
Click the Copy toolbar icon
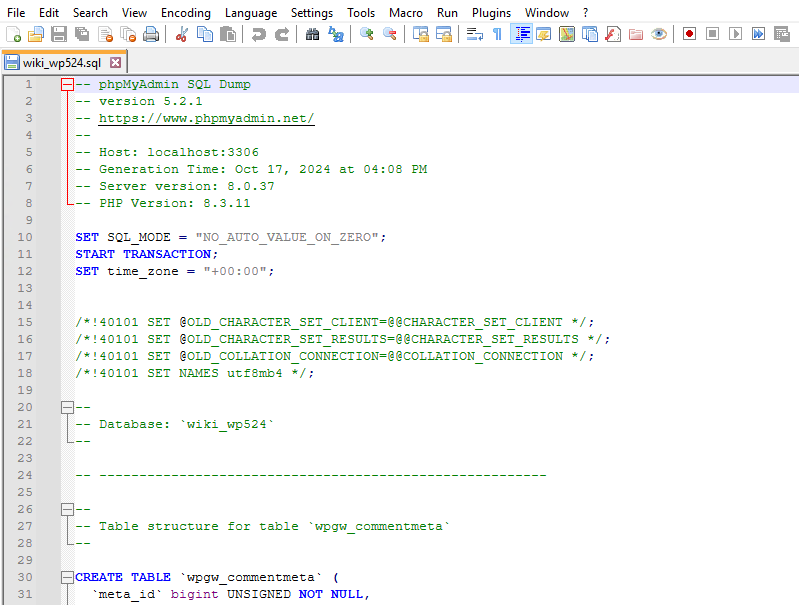pos(205,34)
